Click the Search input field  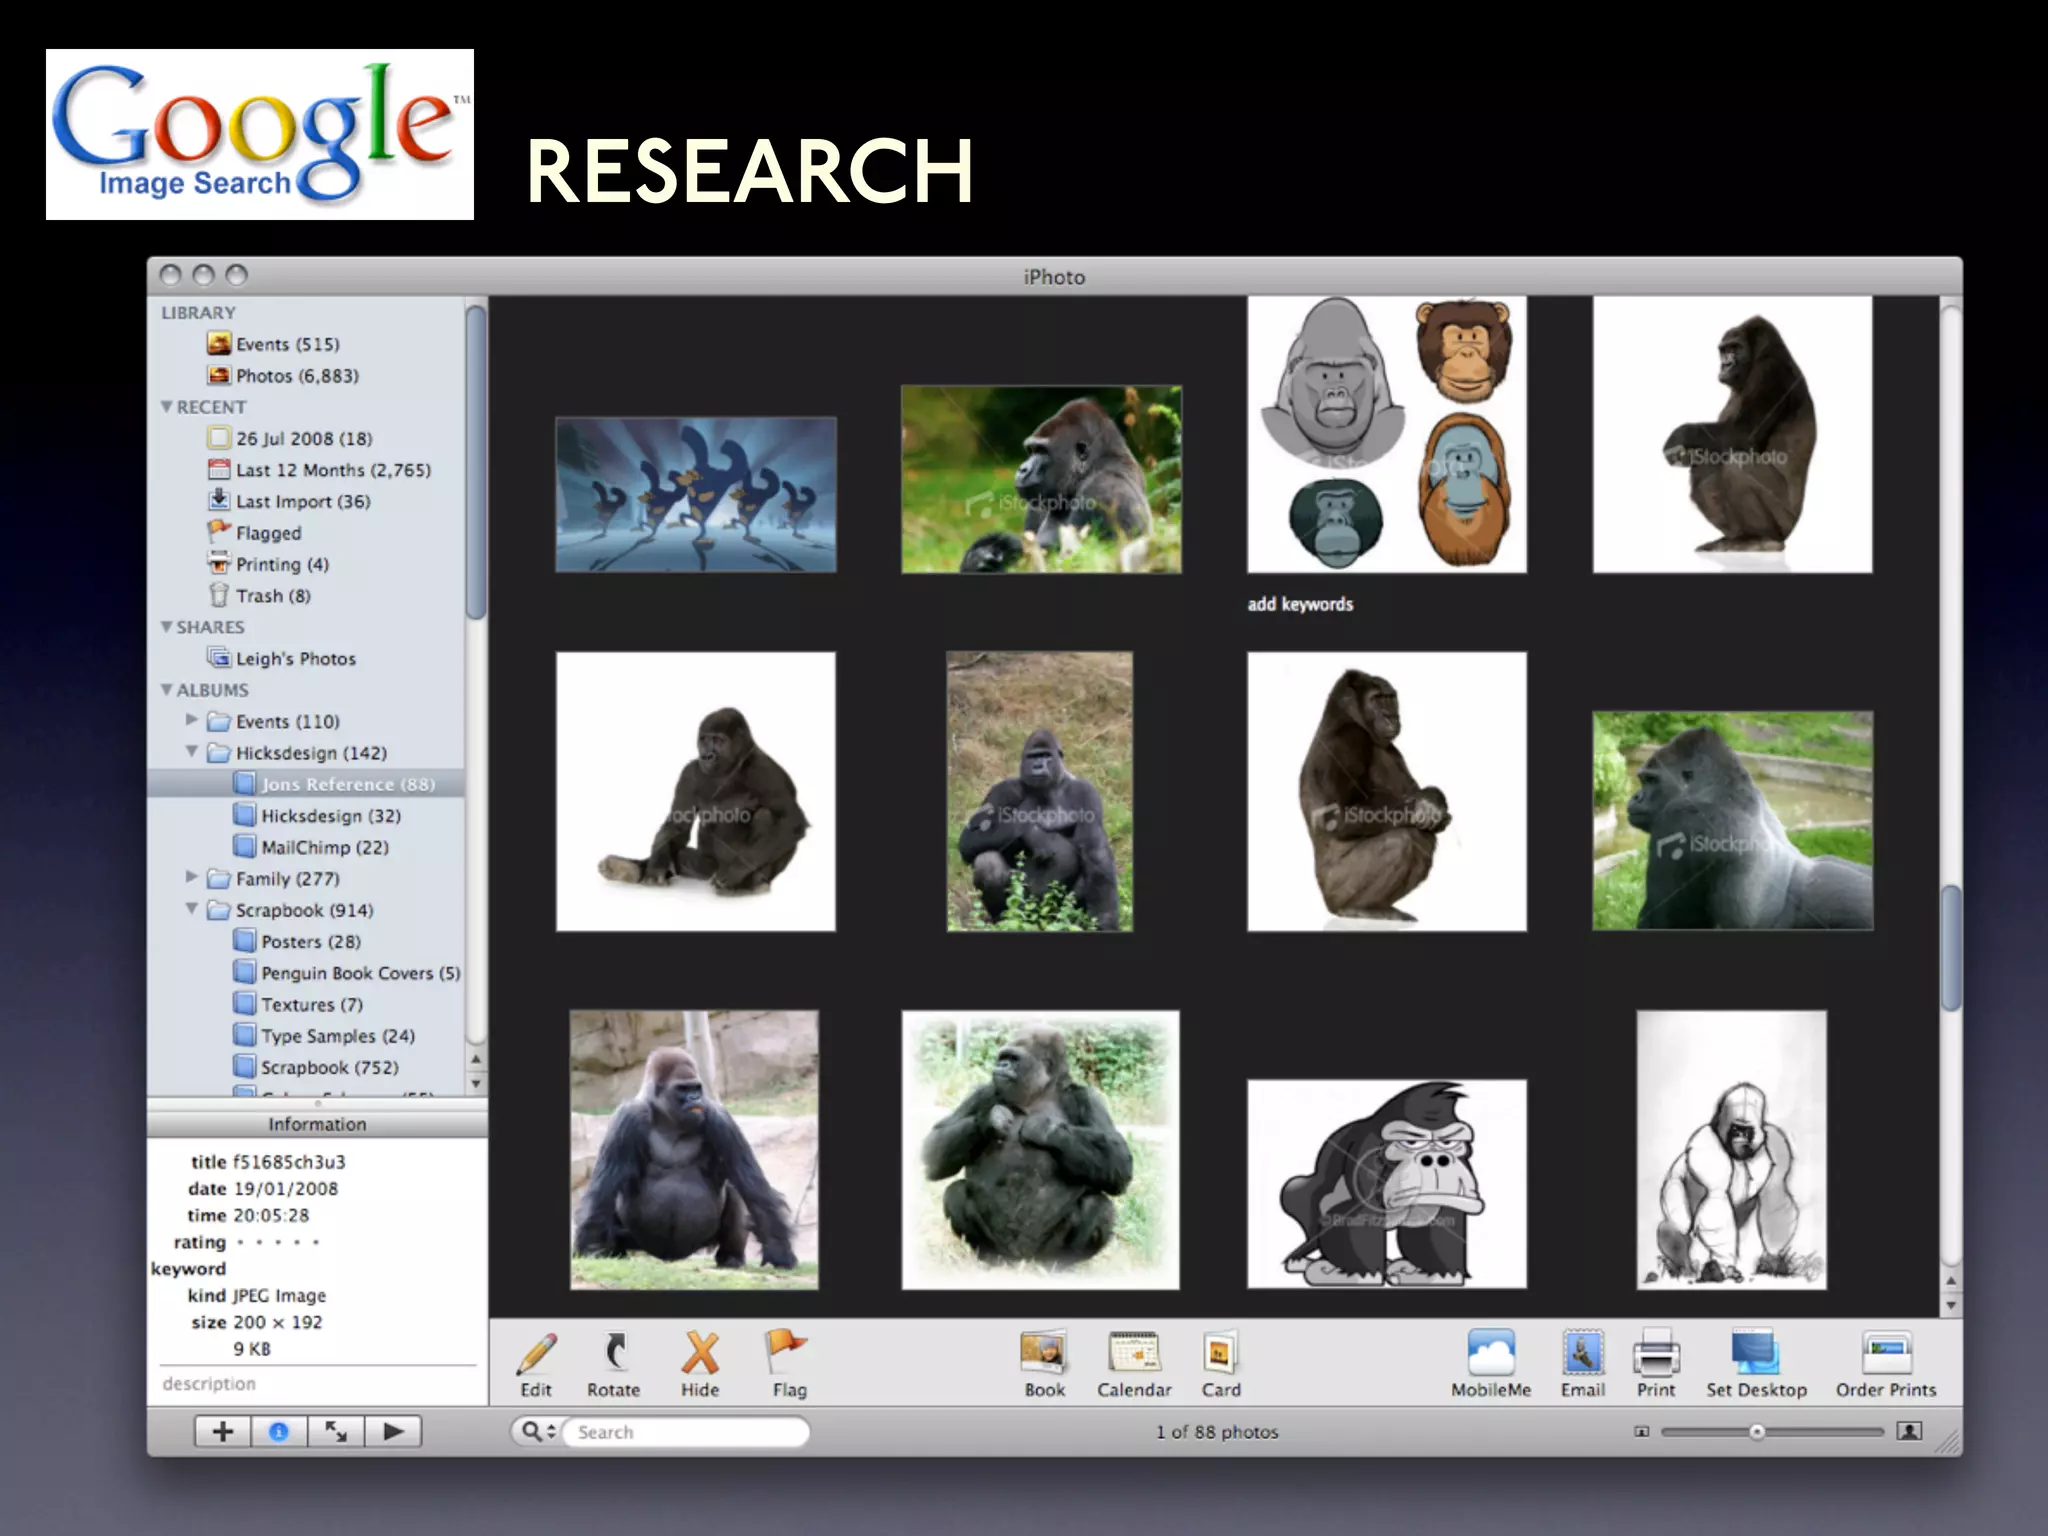point(685,1432)
